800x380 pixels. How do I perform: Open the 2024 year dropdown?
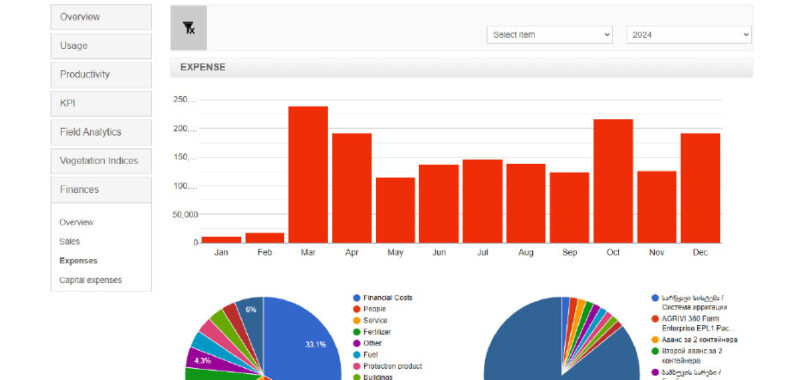coord(689,35)
